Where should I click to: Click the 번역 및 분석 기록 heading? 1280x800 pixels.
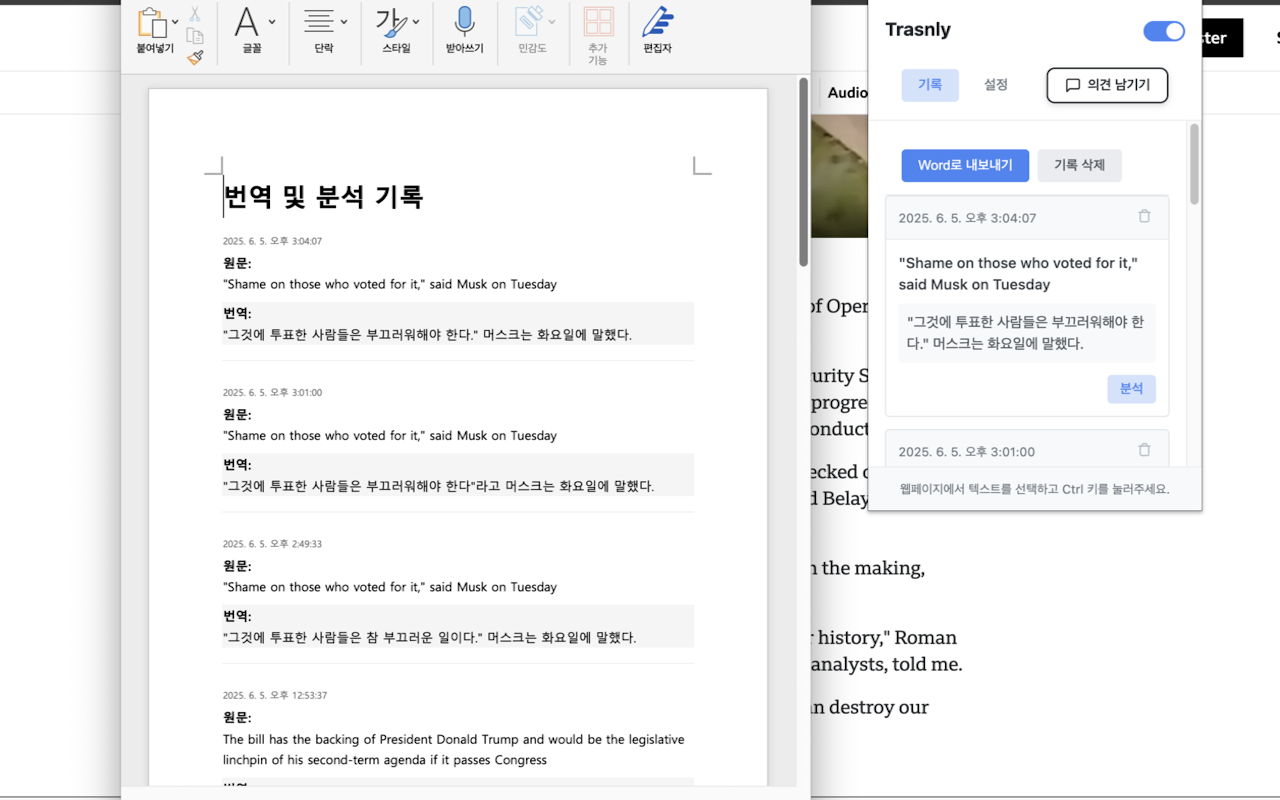pyautogui.click(x=323, y=196)
